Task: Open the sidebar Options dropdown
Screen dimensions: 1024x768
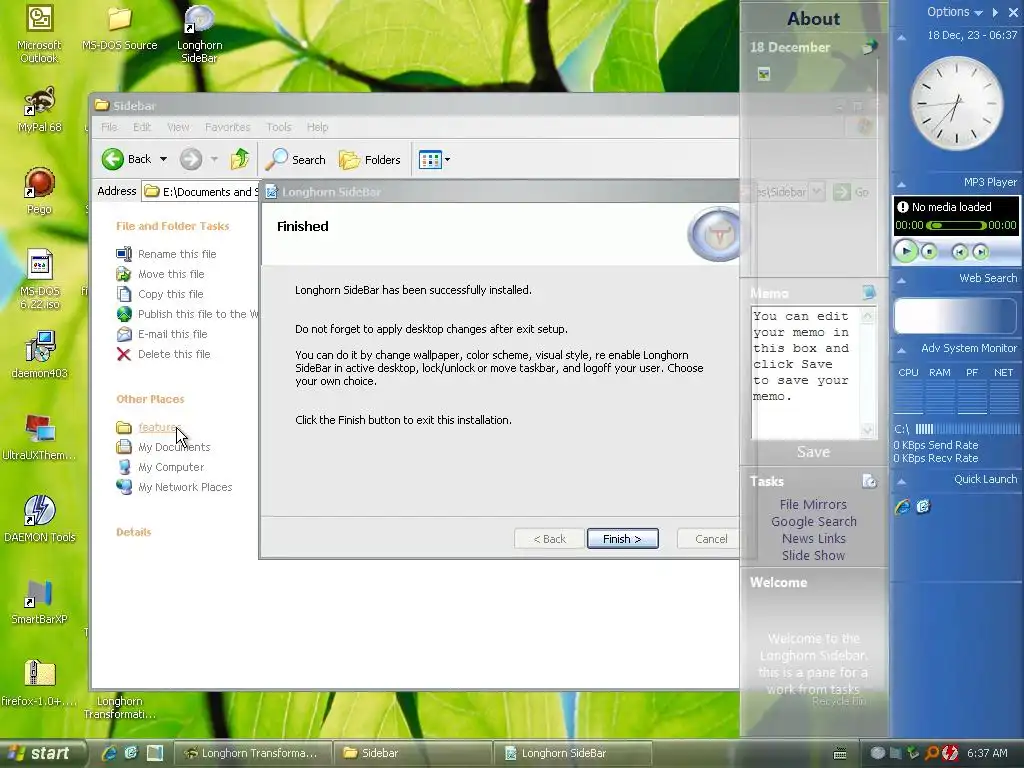Action: click(x=954, y=12)
